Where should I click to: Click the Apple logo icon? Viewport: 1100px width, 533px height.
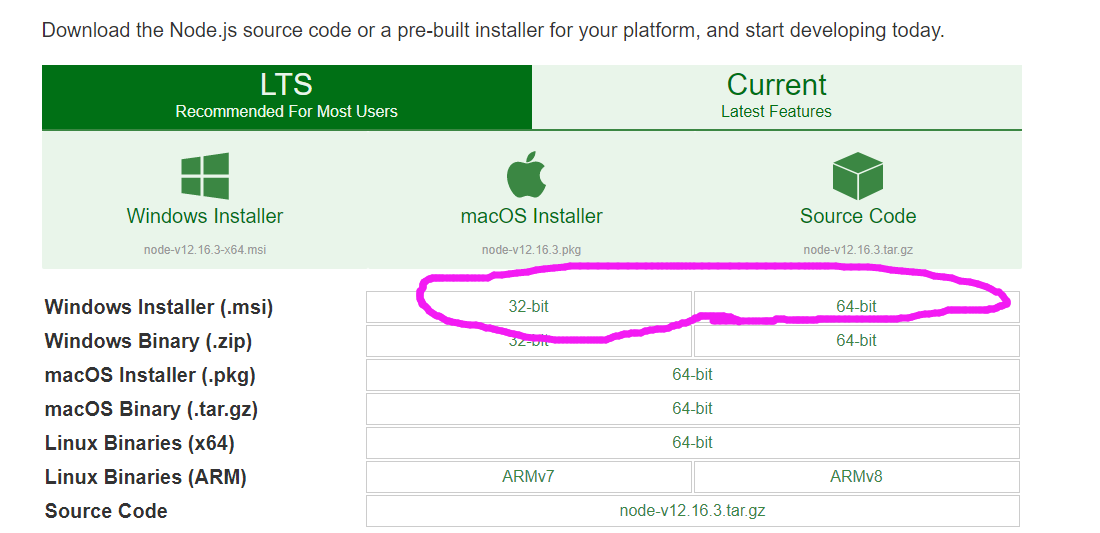coord(527,176)
